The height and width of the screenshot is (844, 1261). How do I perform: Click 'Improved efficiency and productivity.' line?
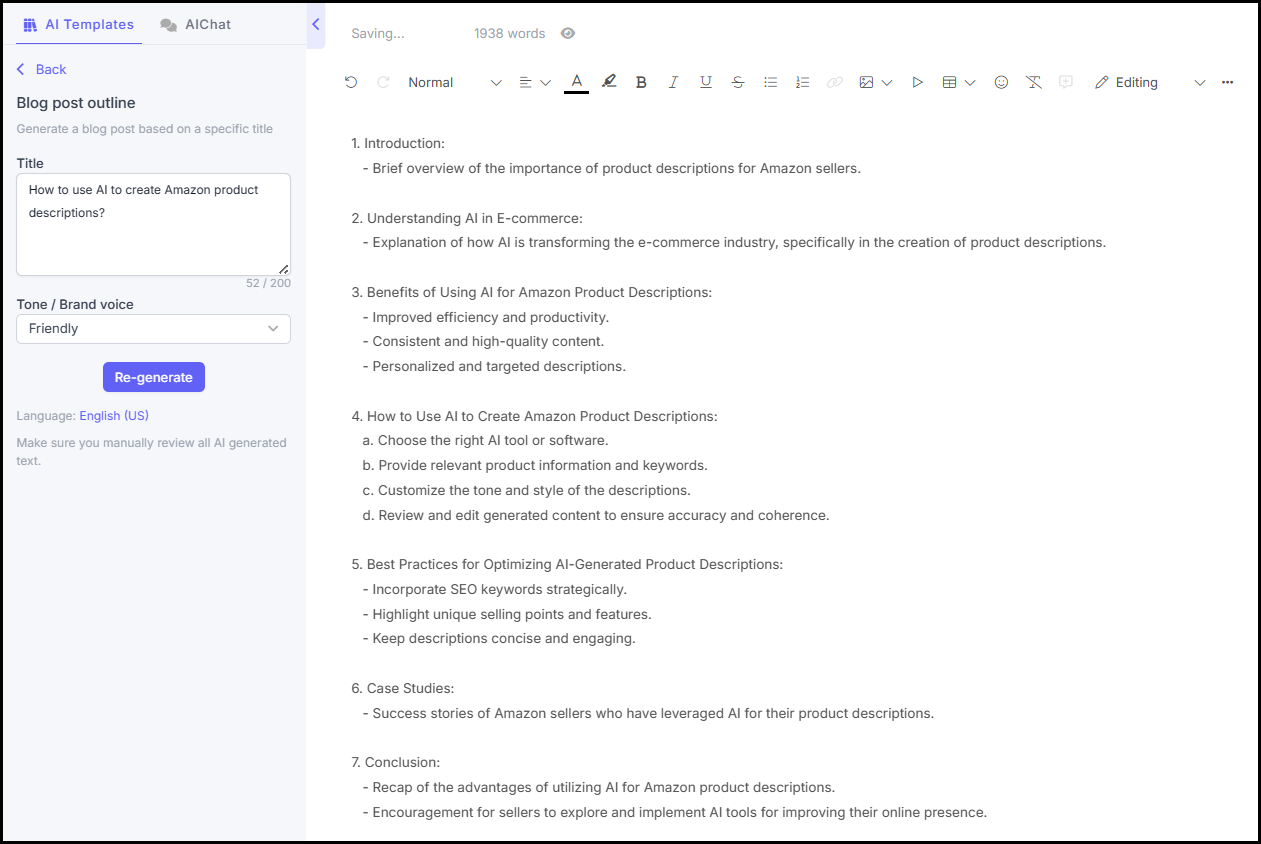pyautogui.click(x=486, y=317)
